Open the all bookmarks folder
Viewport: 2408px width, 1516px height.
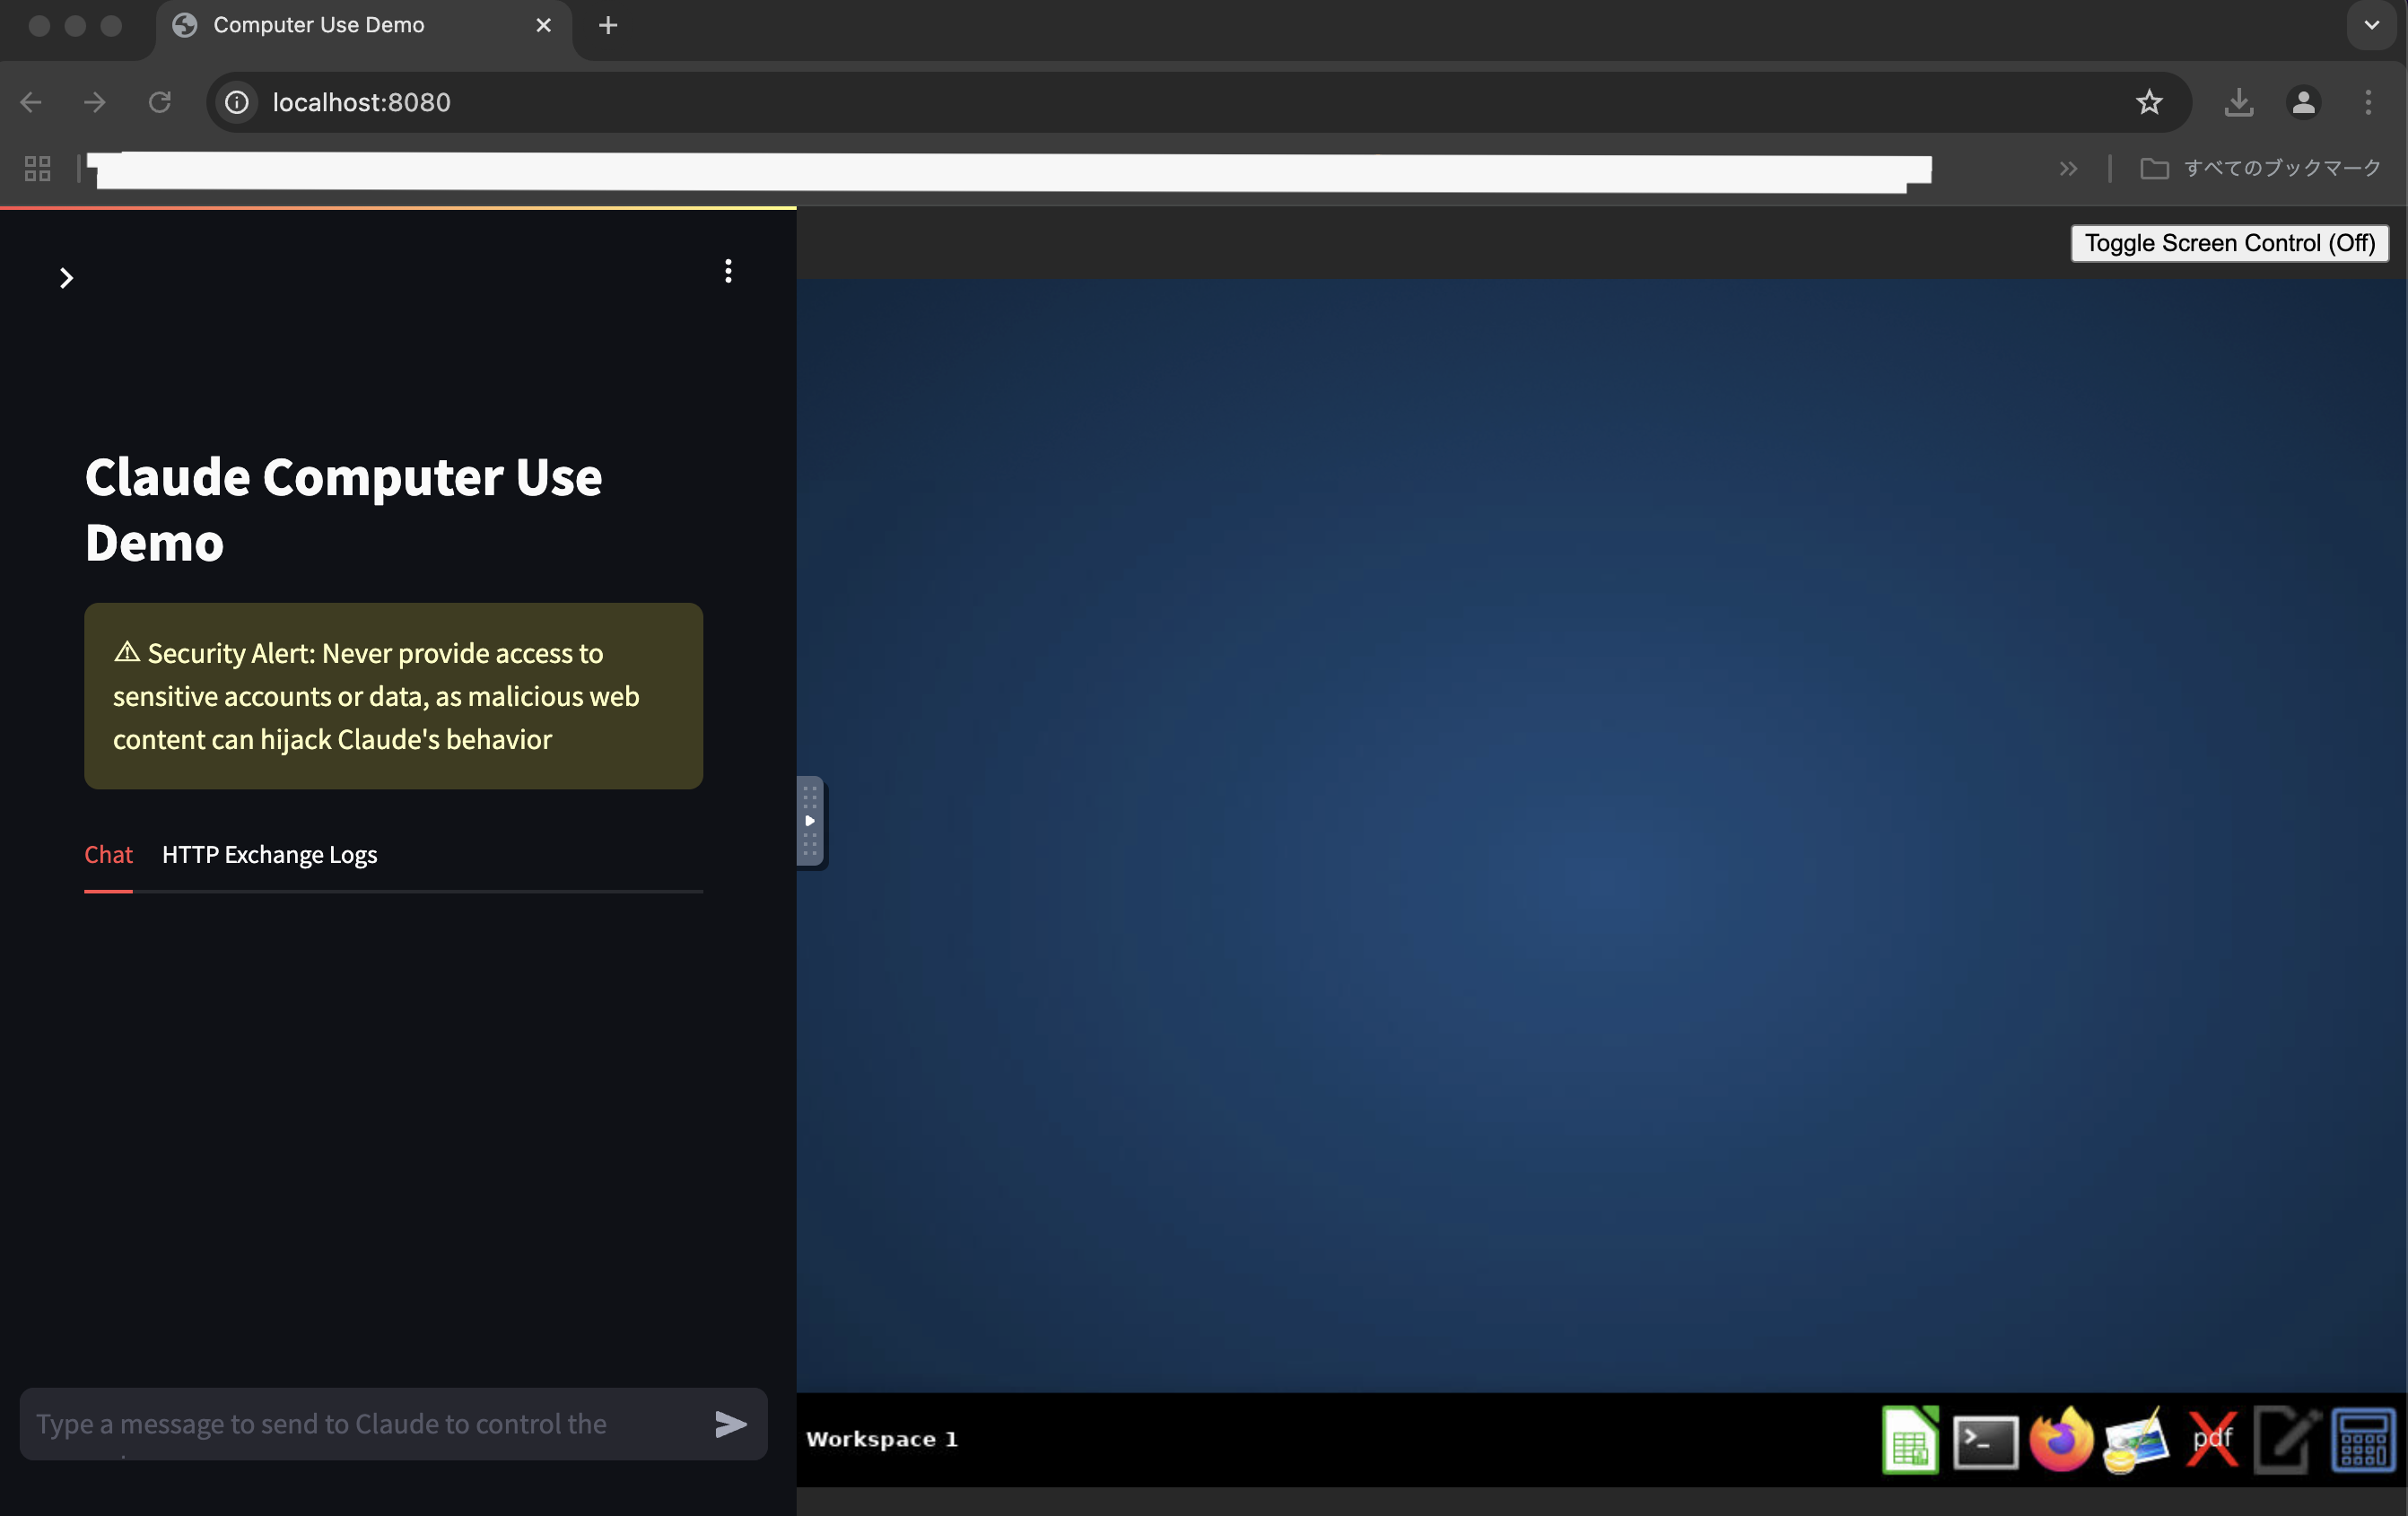tap(2260, 168)
